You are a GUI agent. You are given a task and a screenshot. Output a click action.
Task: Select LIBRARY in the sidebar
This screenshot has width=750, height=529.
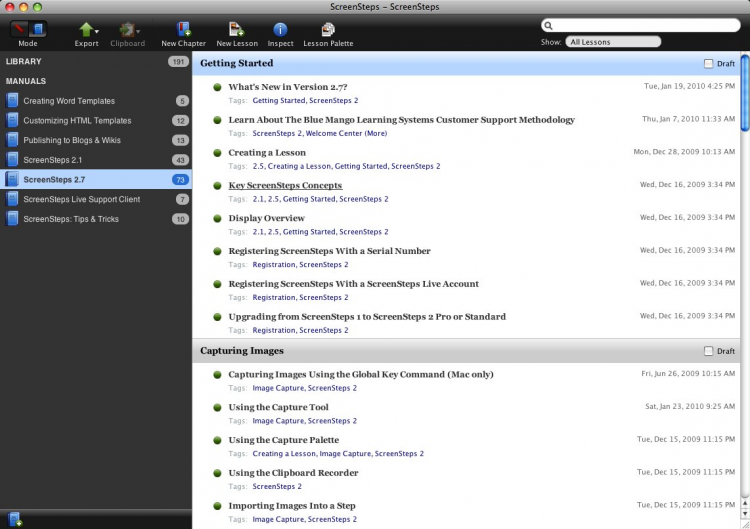point(23,62)
